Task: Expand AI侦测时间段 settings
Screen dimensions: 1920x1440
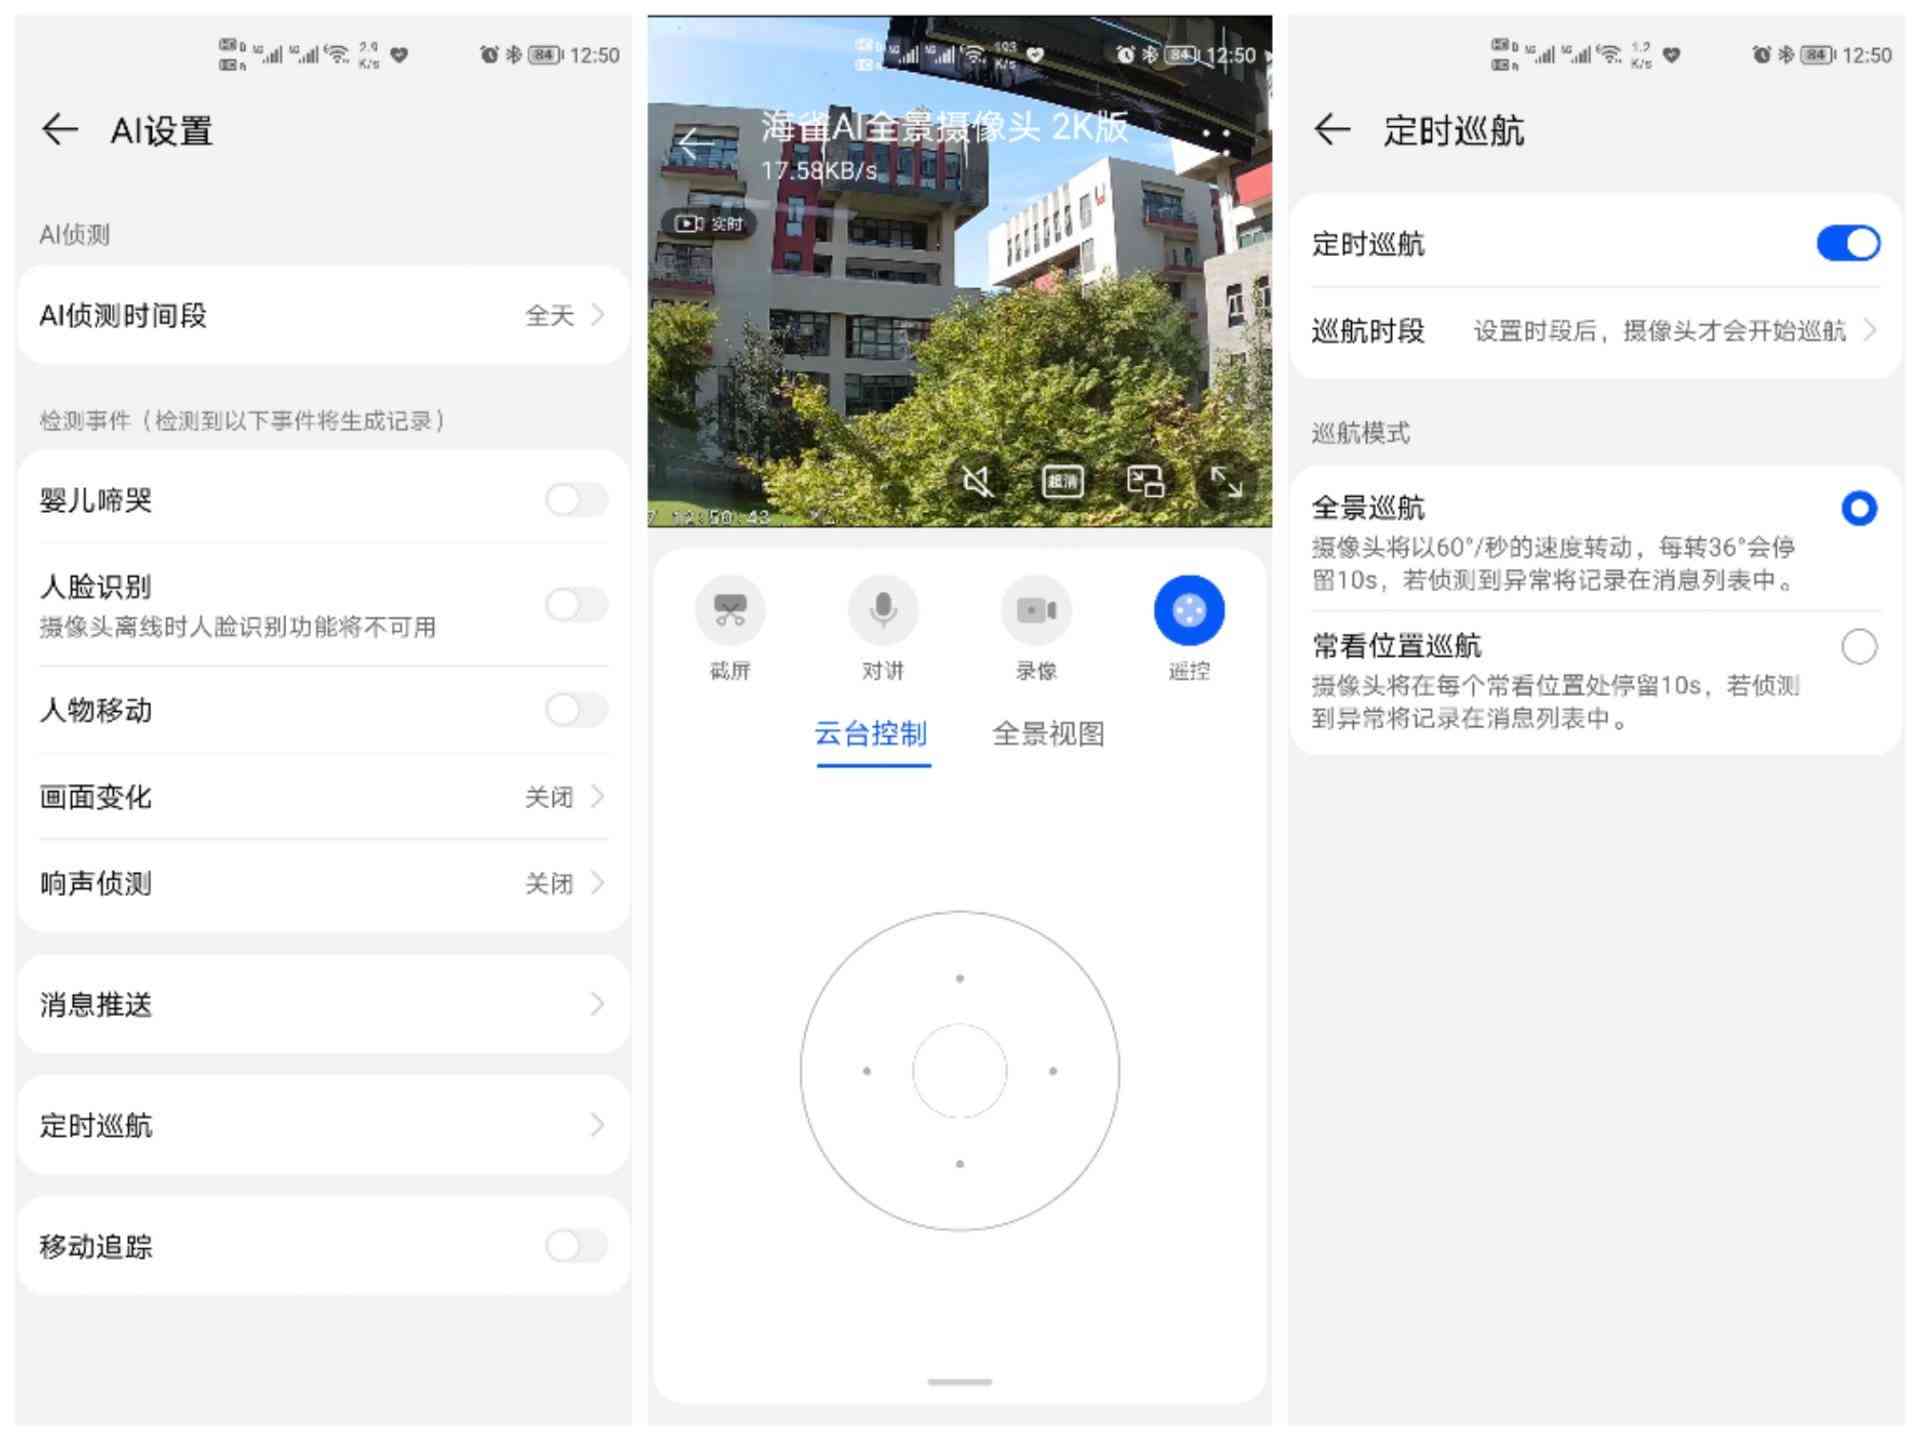Action: [317, 318]
